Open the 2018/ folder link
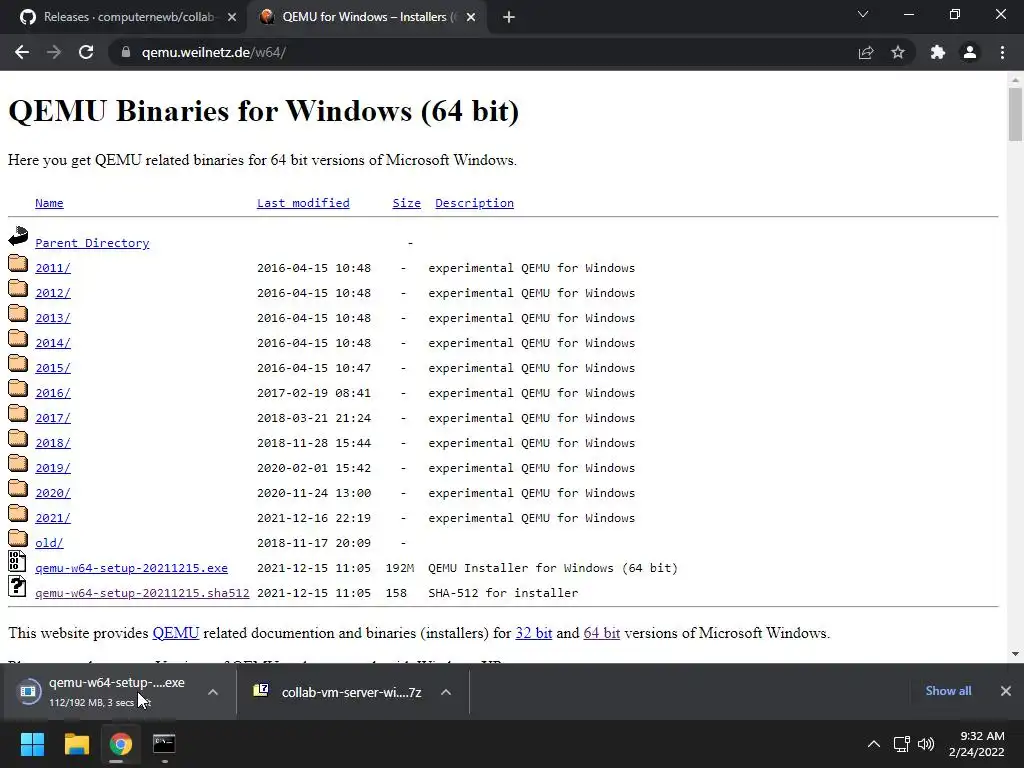The width and height of the screenshot is (1024, 768). tap(53, 443)
